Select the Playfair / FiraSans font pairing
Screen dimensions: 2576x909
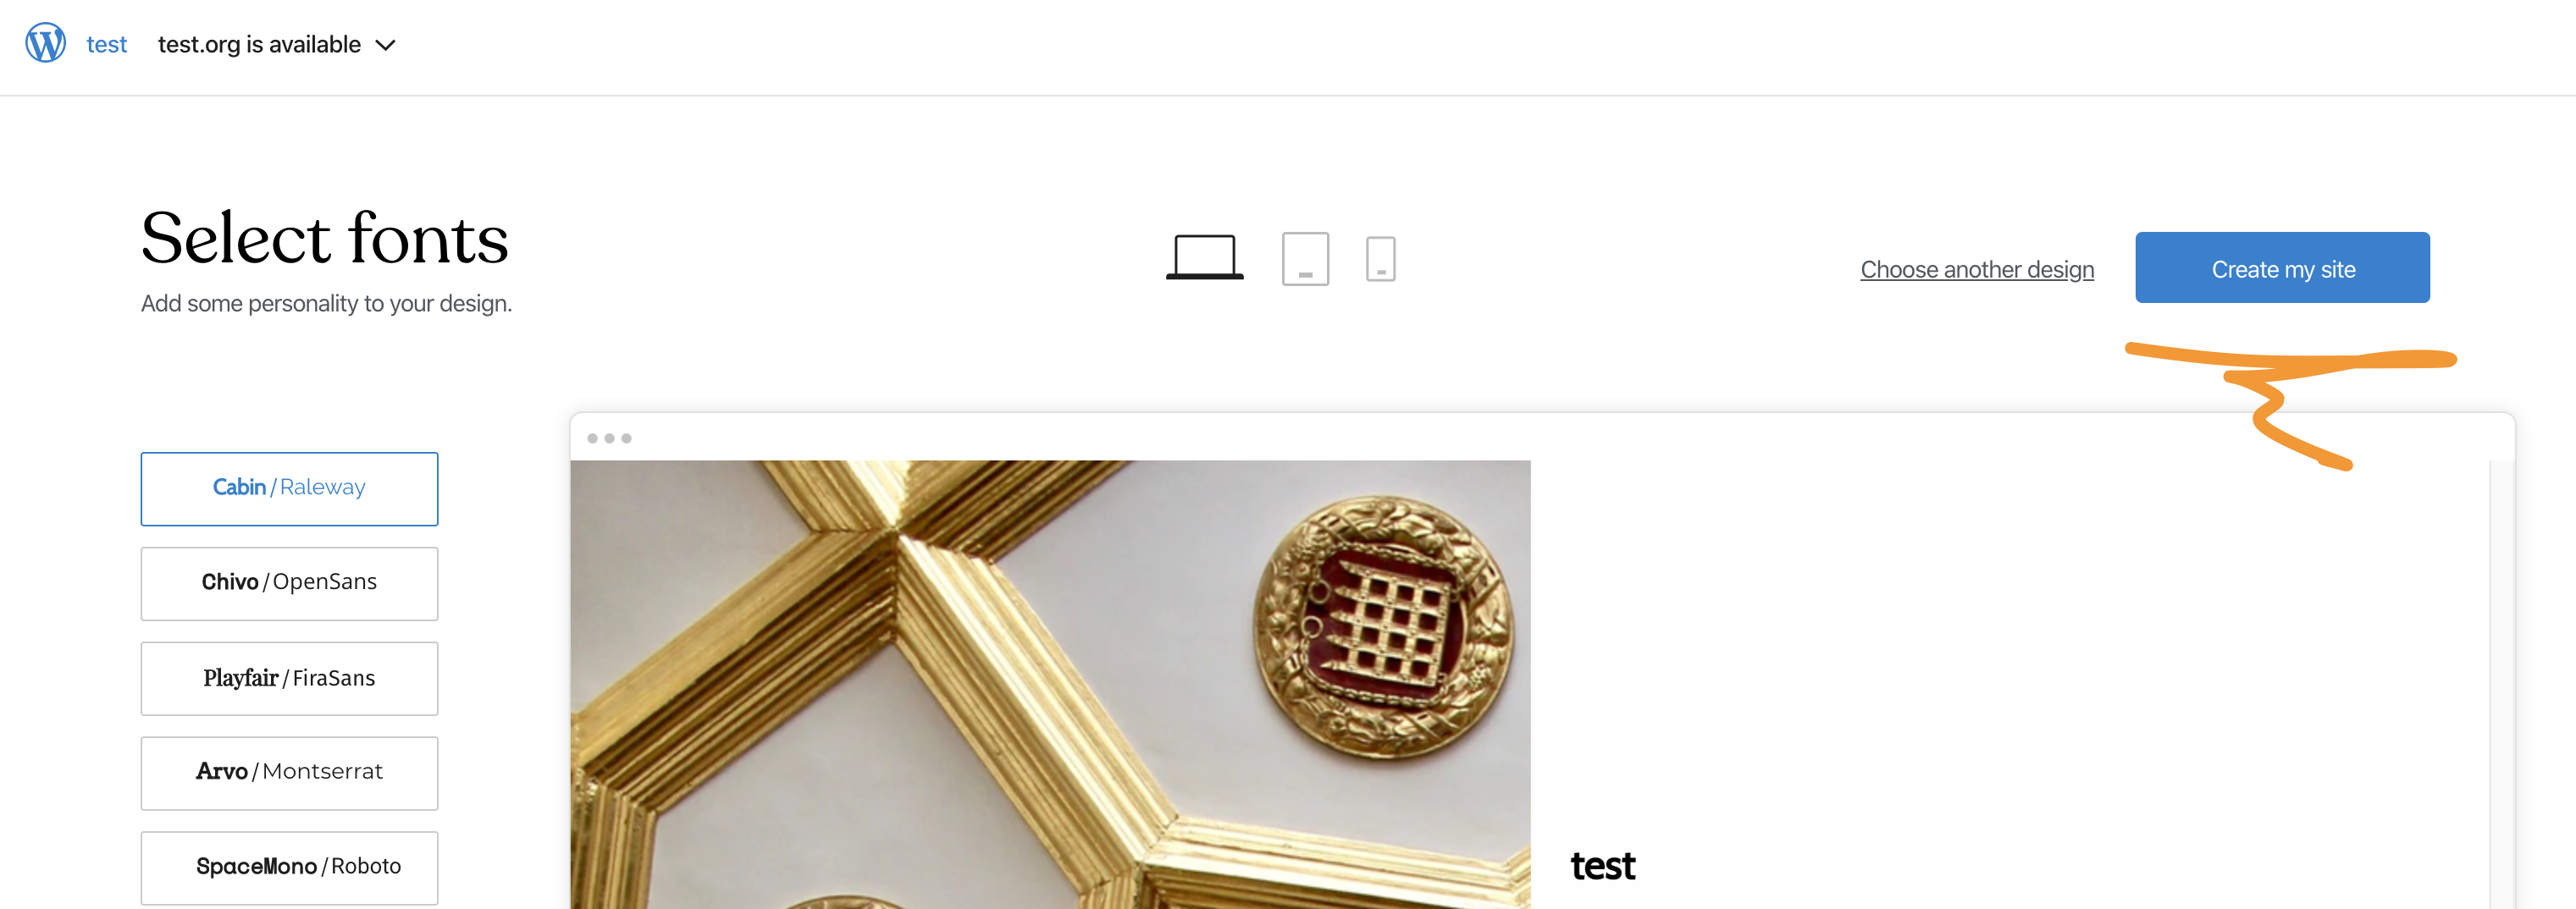click(x=289, y=678)
